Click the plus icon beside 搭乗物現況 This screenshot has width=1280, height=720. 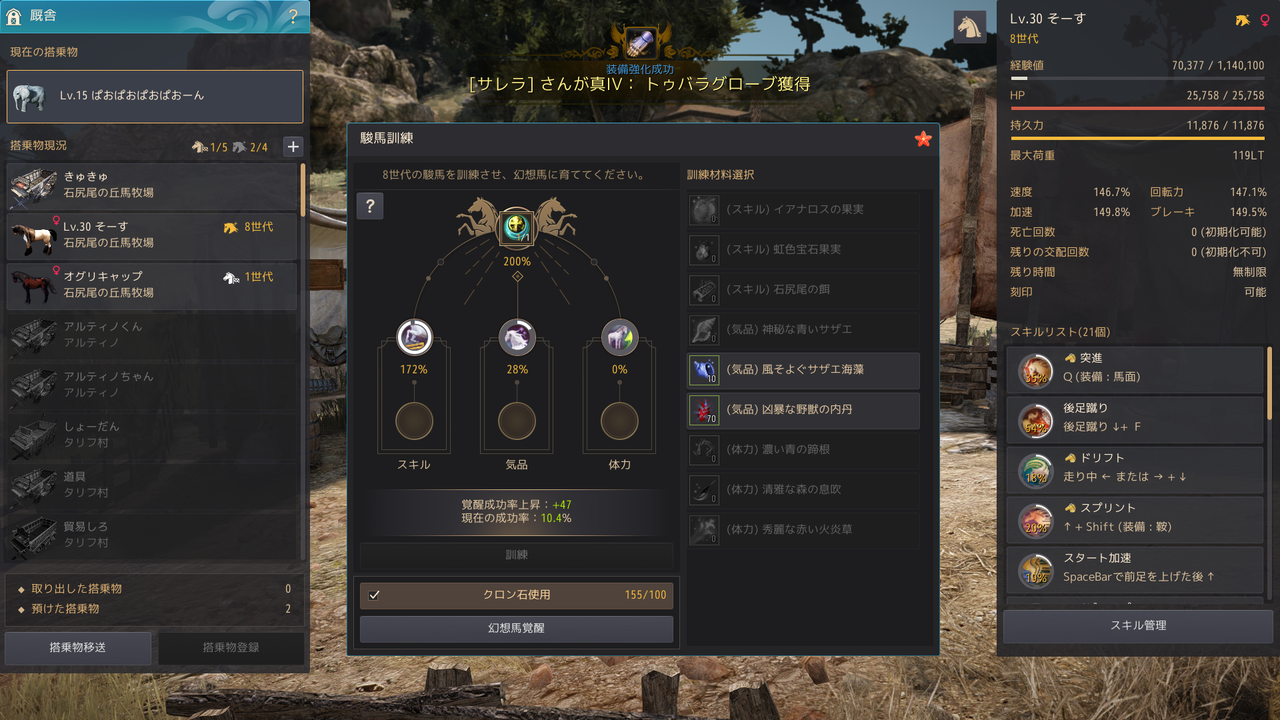click(x=293, y=147)
